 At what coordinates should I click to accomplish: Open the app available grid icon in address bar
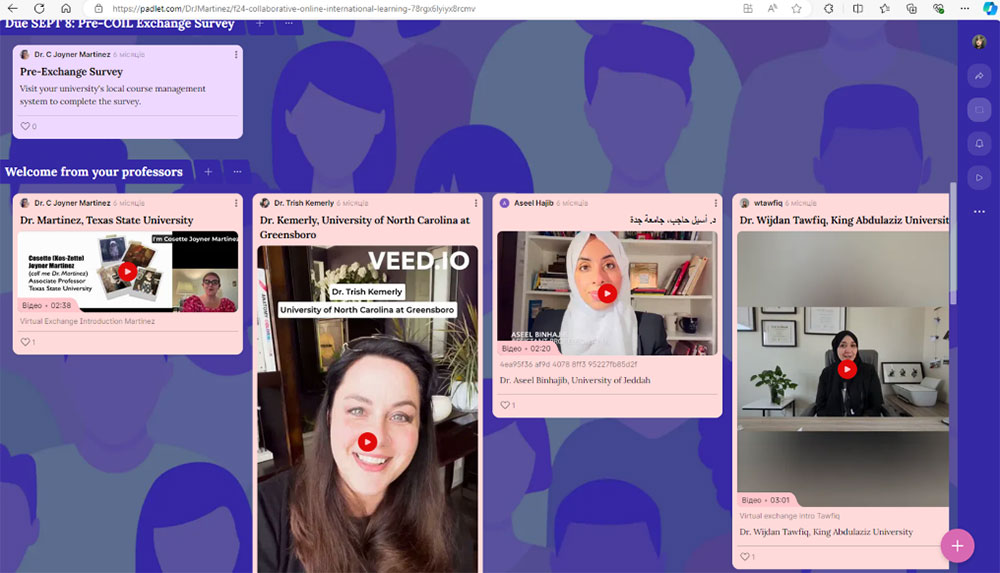click(x=747, y=8)
